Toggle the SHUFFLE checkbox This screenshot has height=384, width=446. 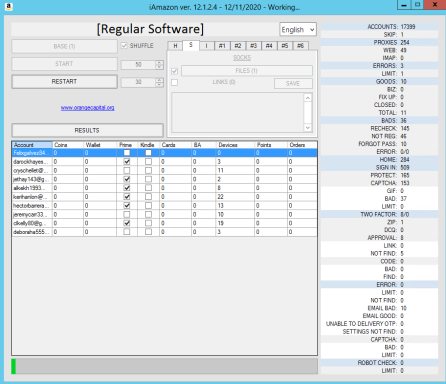pos(124,46)
